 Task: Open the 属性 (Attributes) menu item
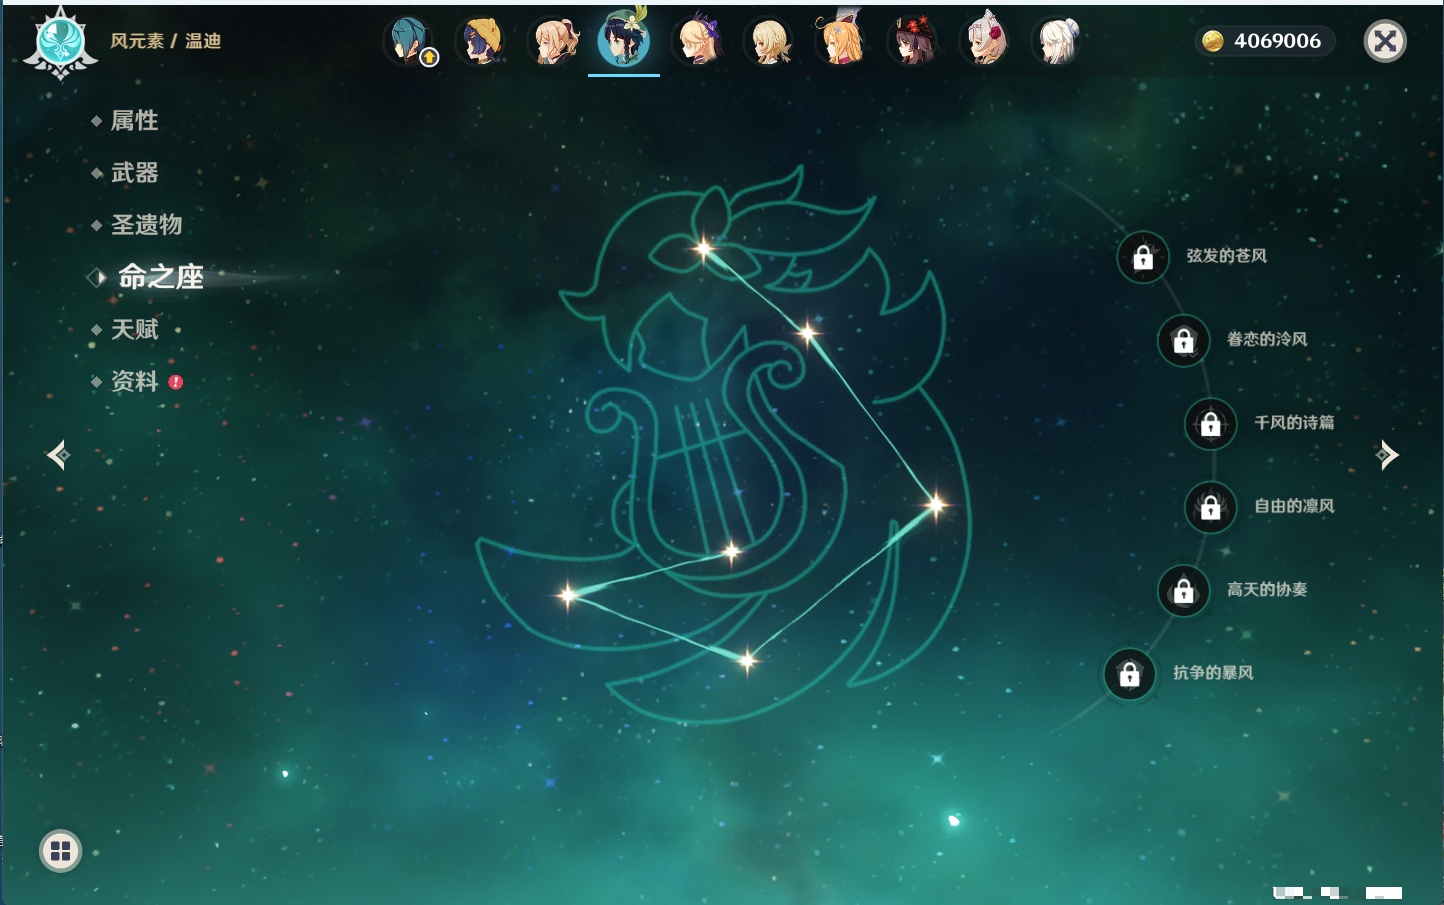pyautogui.click(x=134, y=121)
